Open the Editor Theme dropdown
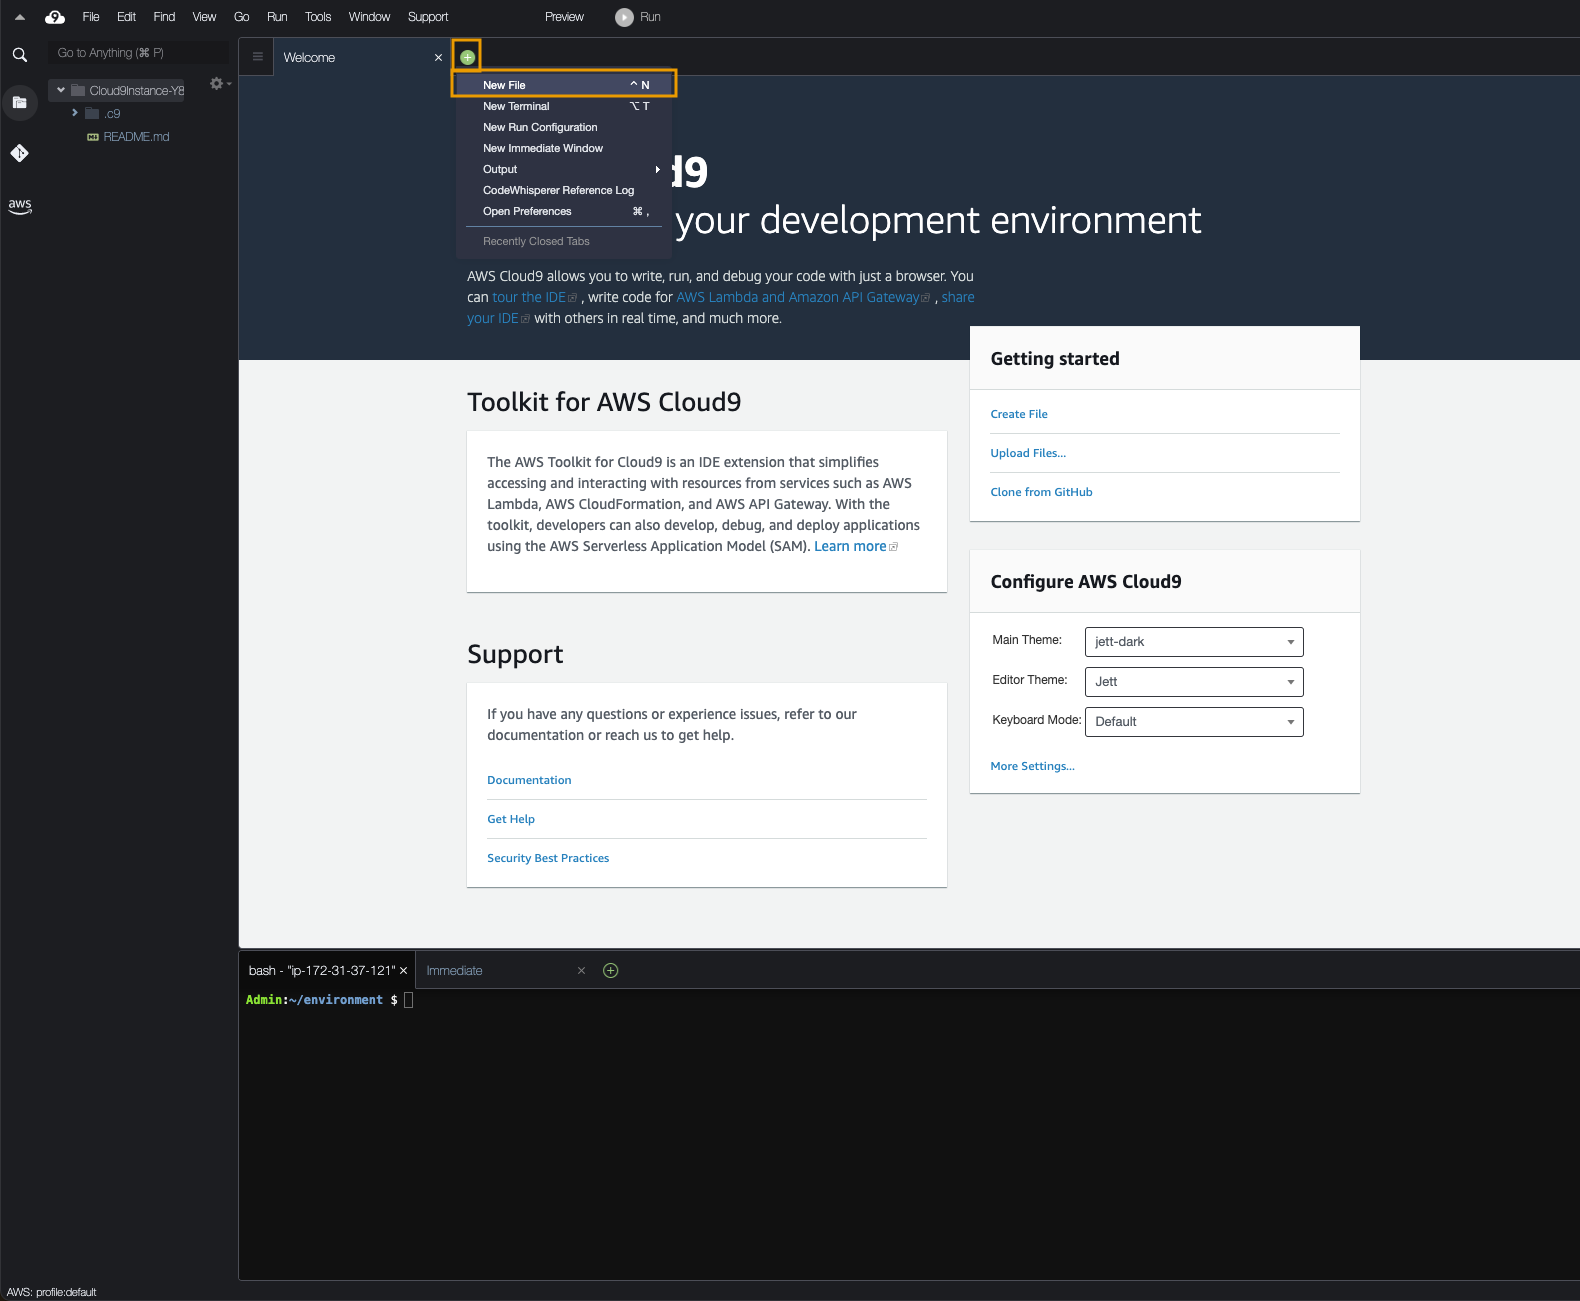The width and height of the screenshot is (1580, 1301). point(1193,682)
